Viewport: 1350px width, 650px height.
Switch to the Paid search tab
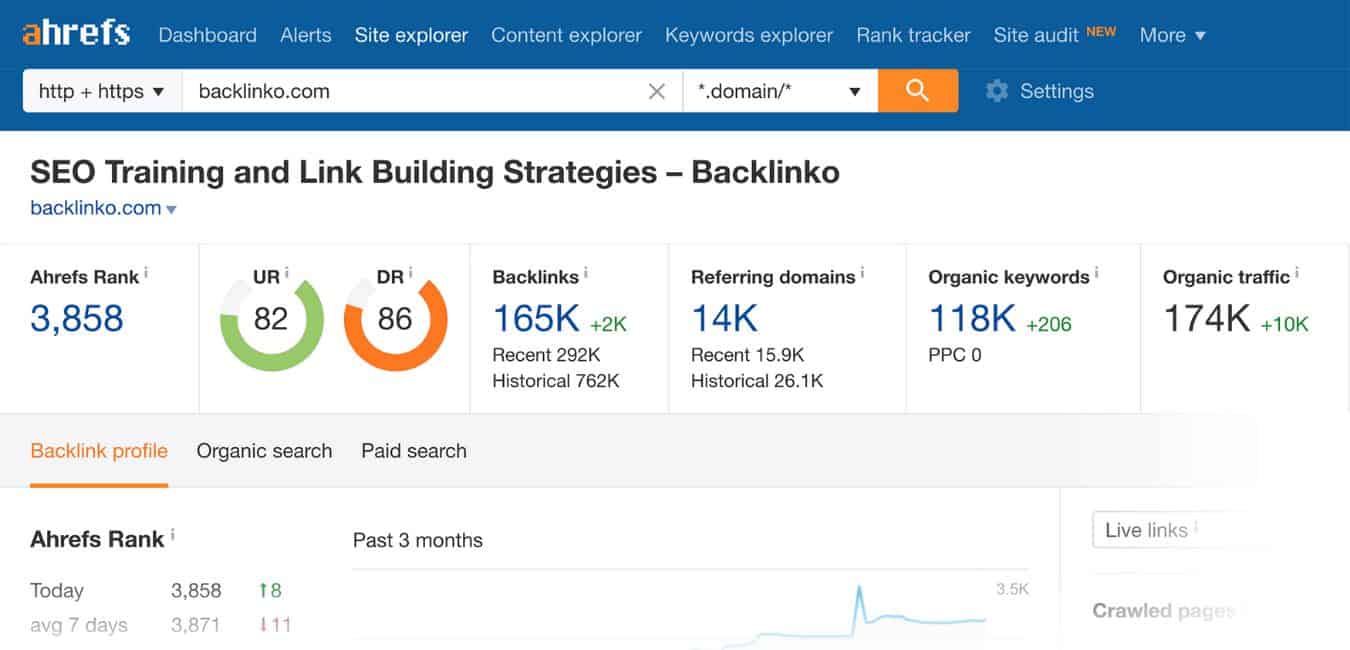click(414, 451)
